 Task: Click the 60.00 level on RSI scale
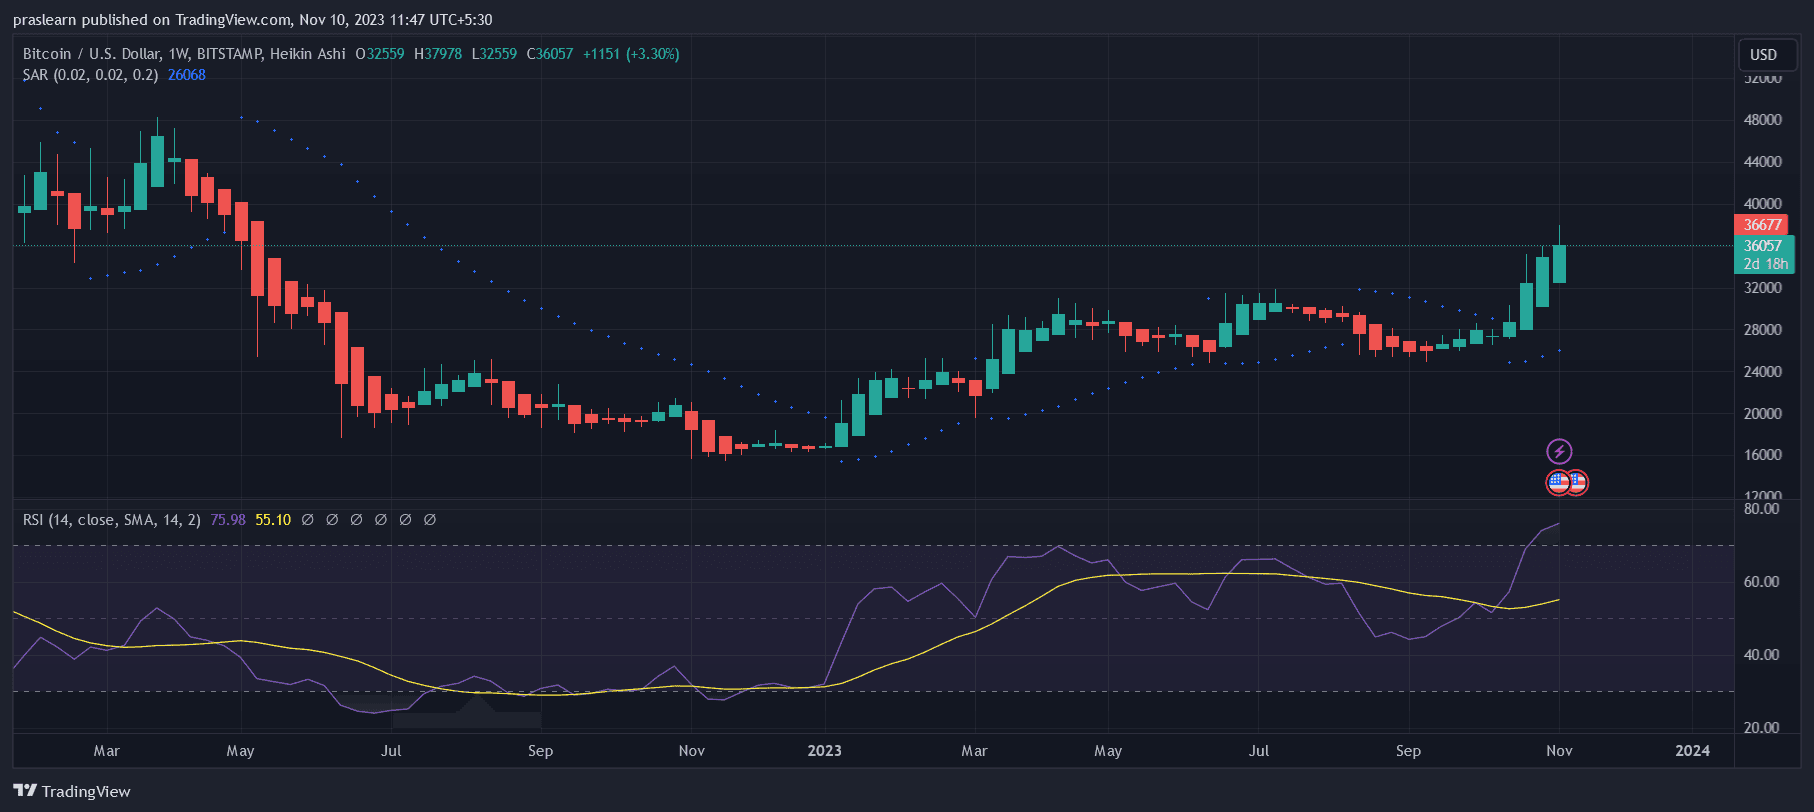click(1761, 582)
